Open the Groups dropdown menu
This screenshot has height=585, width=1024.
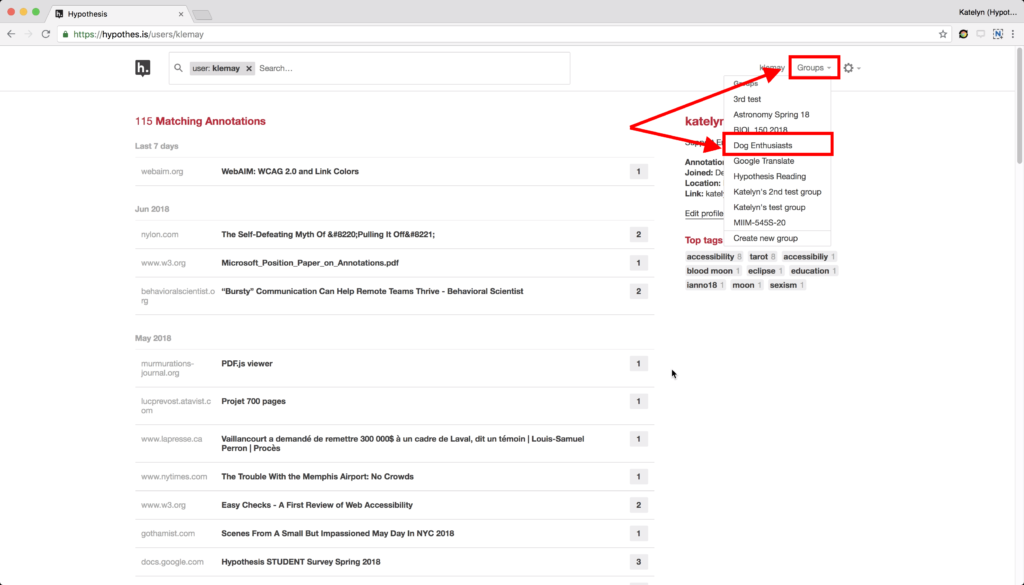point(814,68)
